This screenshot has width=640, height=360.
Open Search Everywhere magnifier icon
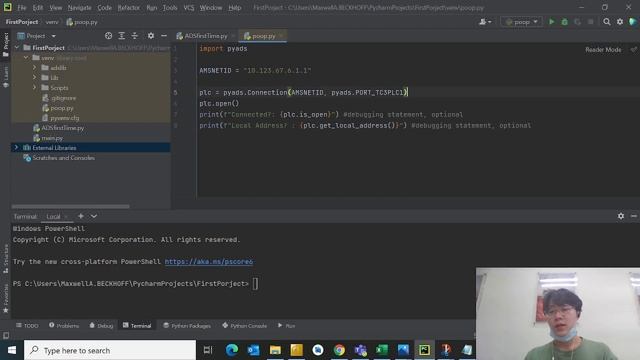point(607,22)
